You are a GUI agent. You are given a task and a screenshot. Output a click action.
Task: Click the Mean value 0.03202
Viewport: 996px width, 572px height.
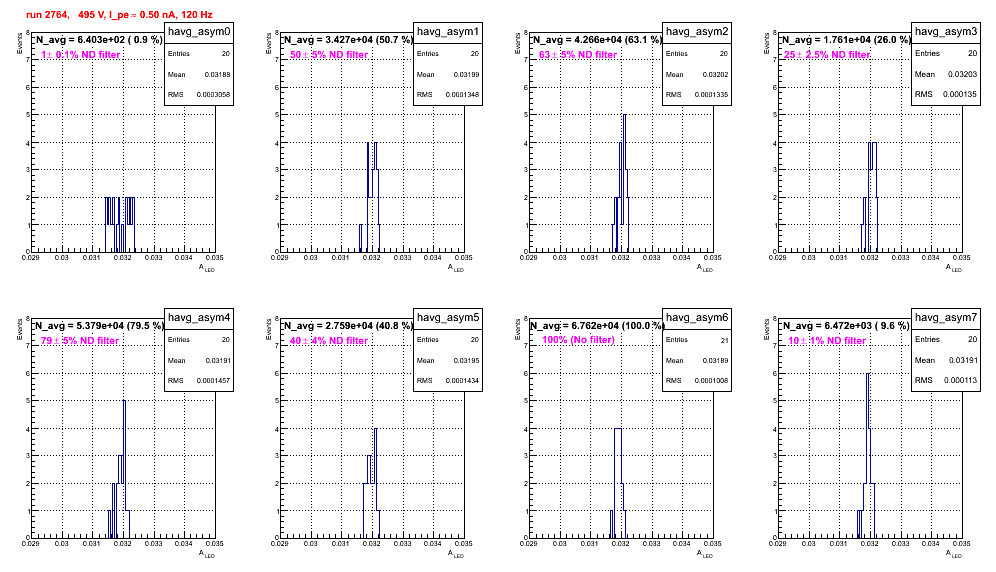click(715, 74)
